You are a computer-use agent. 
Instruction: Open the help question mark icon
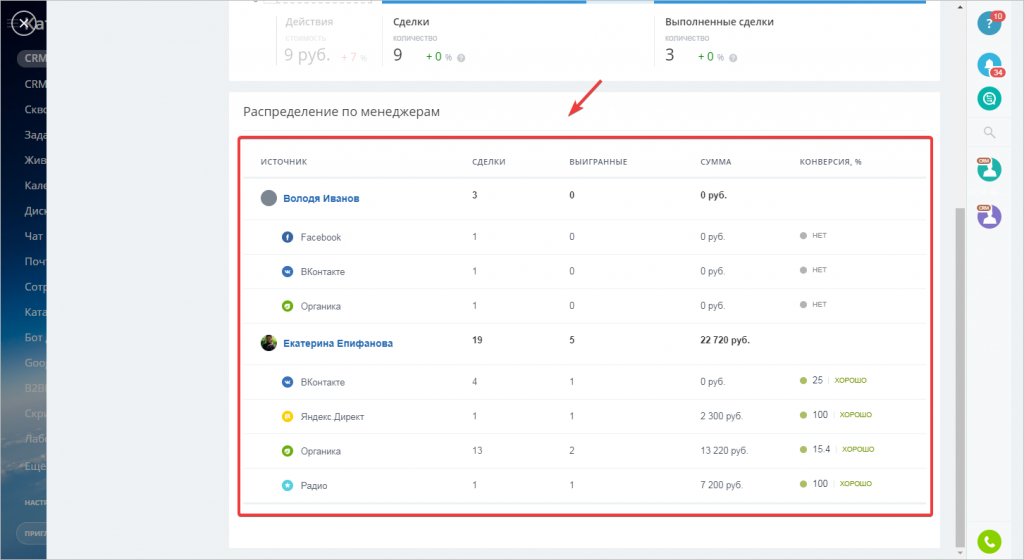pos(989,23)
